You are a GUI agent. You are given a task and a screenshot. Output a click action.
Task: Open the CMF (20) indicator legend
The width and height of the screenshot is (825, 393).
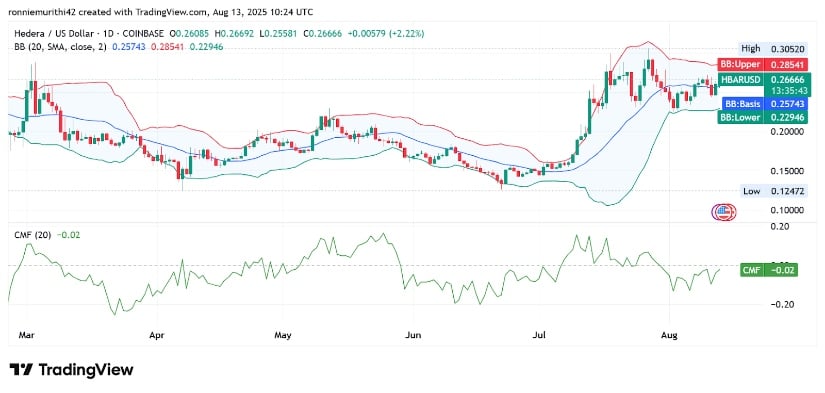tap(33, 235)
